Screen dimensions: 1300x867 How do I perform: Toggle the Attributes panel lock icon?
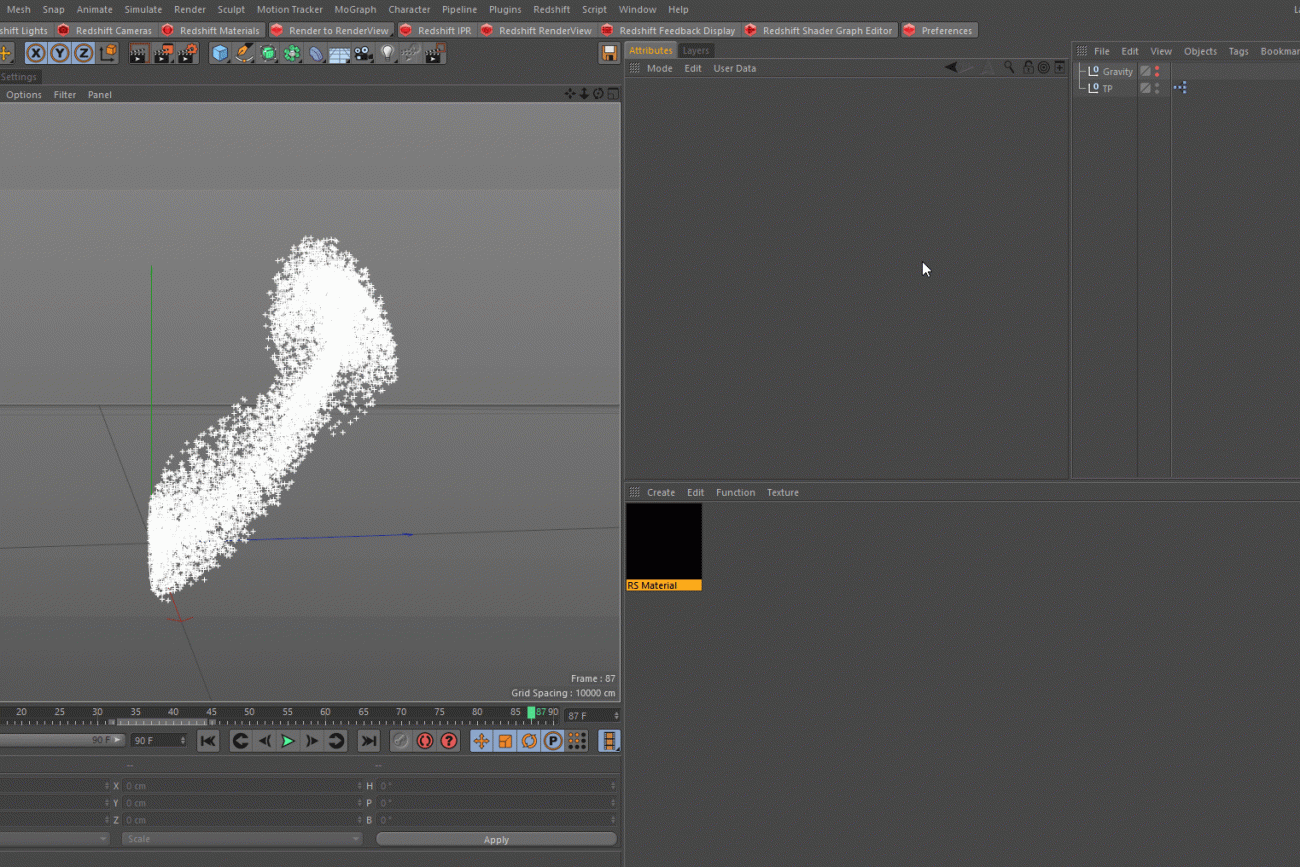1027,68
